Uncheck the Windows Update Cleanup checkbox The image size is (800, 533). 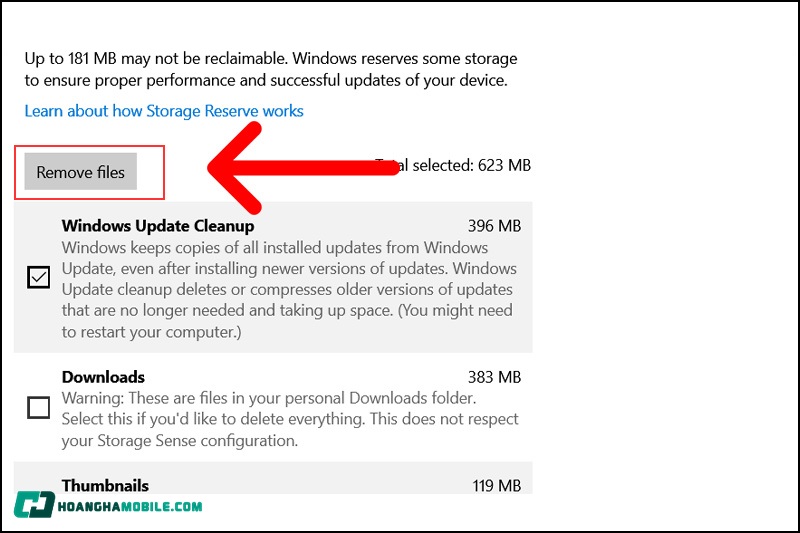click(38, 278)
